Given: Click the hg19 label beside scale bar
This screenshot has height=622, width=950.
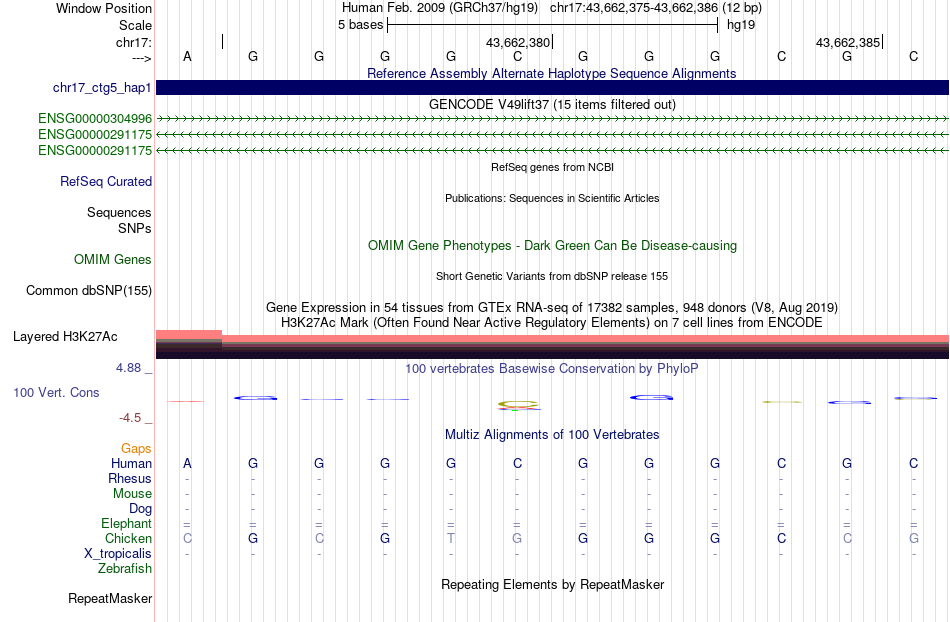Looking at the screenshot, I should click(741, 25).
